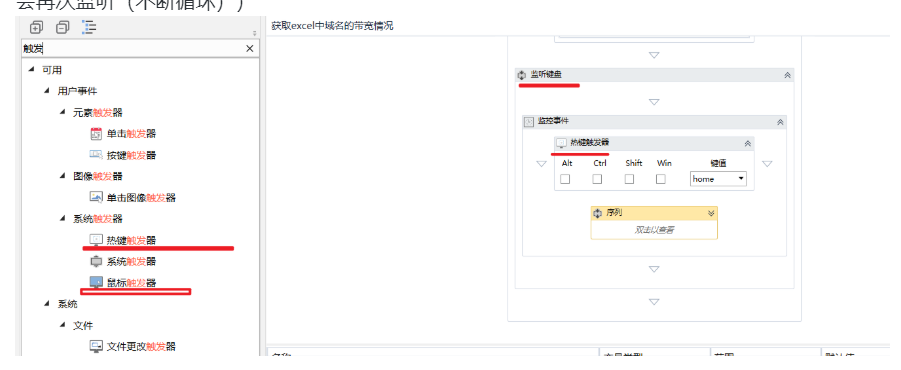Collapse the 系统 tree node

(x=47, y=304)
